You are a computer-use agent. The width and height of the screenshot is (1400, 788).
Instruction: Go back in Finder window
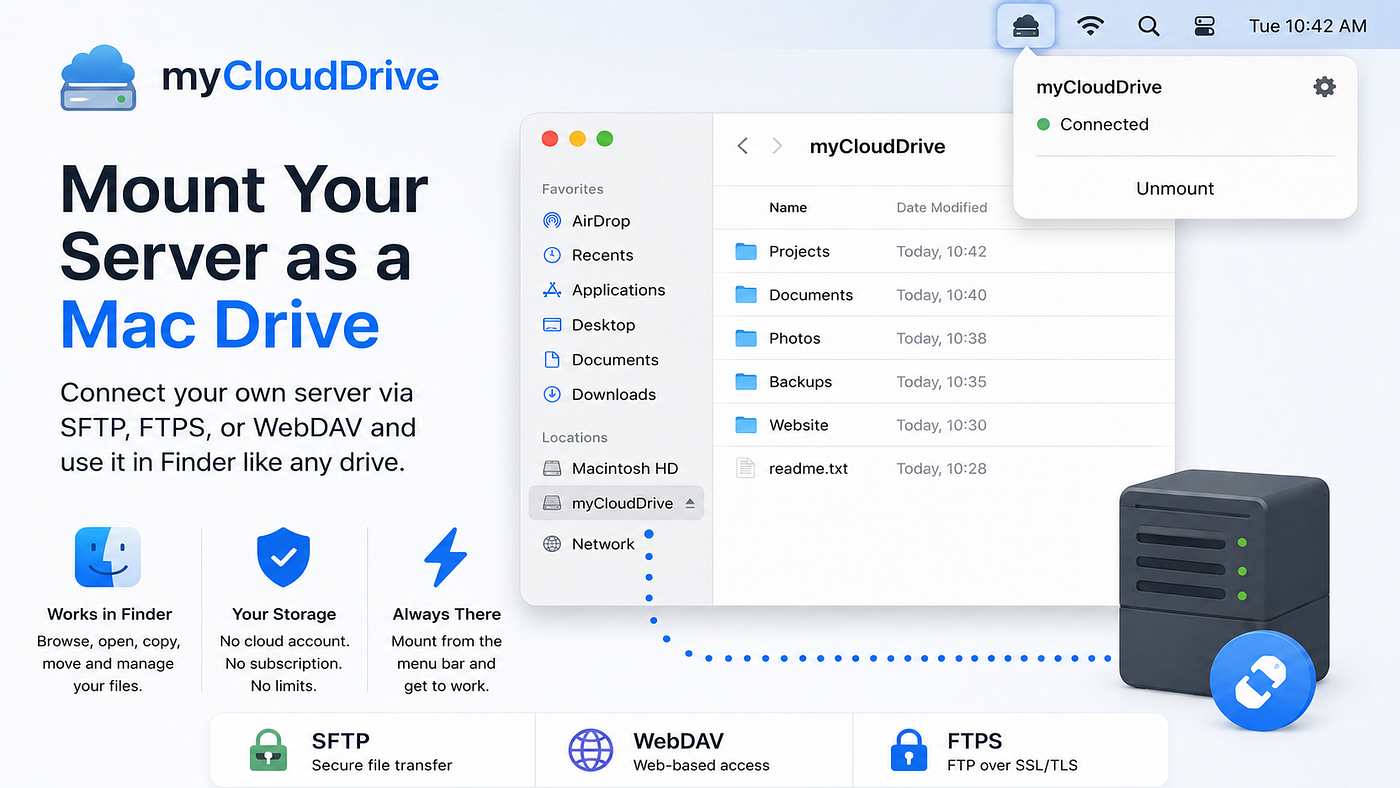(x=742, y=146)
